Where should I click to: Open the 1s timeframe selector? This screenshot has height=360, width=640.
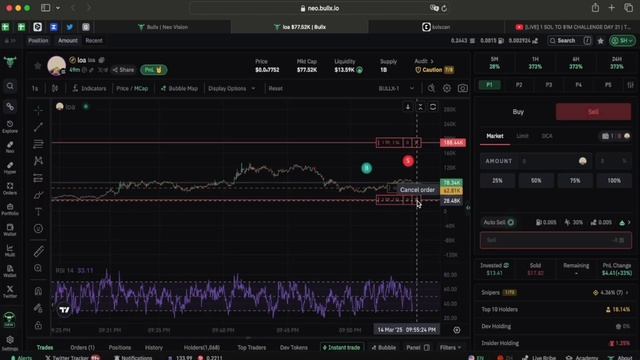pos(35,88)
